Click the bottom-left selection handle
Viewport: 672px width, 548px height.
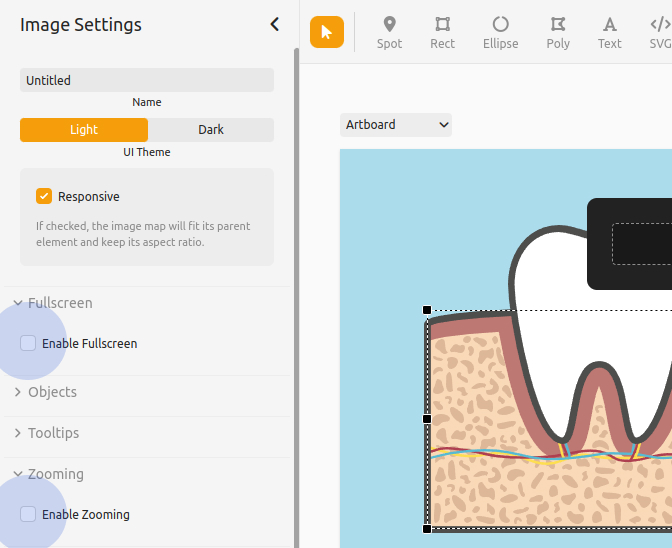(x=427, y=529)
